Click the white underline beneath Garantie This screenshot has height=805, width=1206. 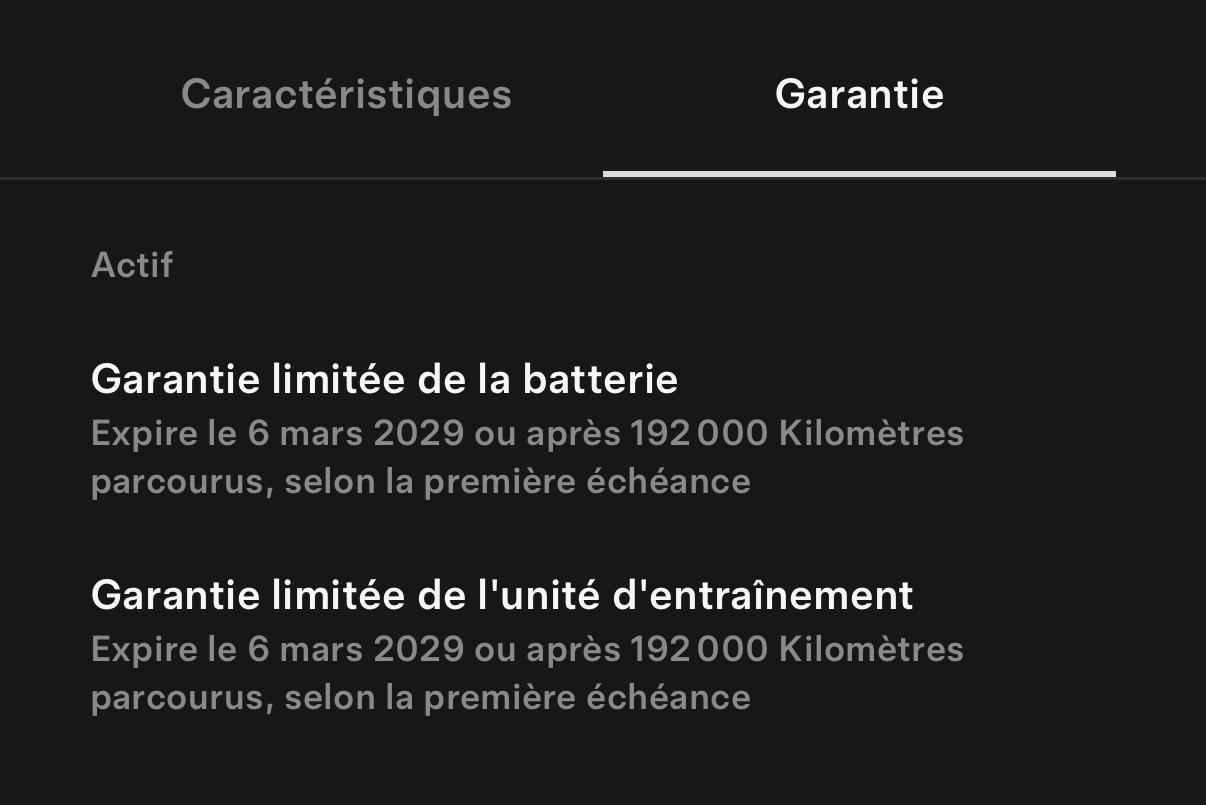859,174
